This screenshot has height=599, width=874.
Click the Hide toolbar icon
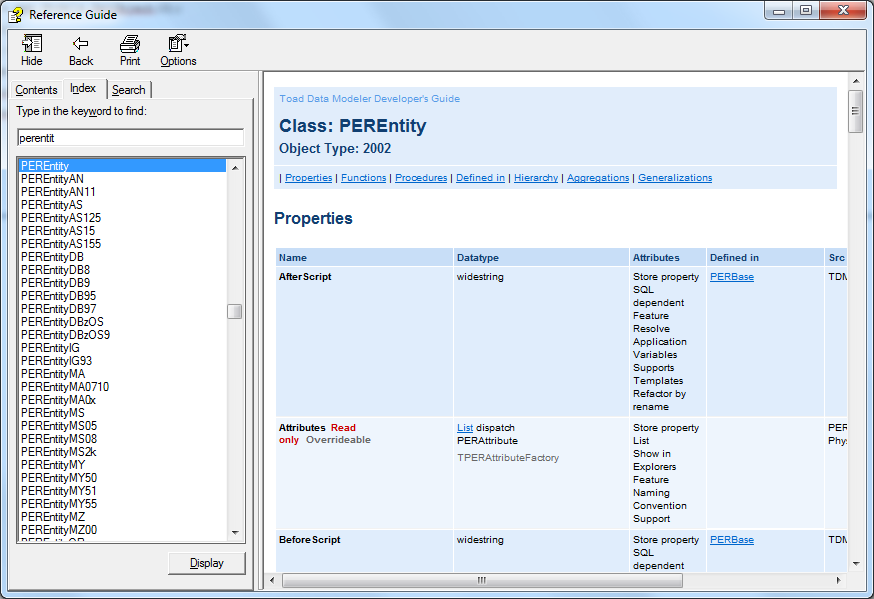[x=32, y=43]
